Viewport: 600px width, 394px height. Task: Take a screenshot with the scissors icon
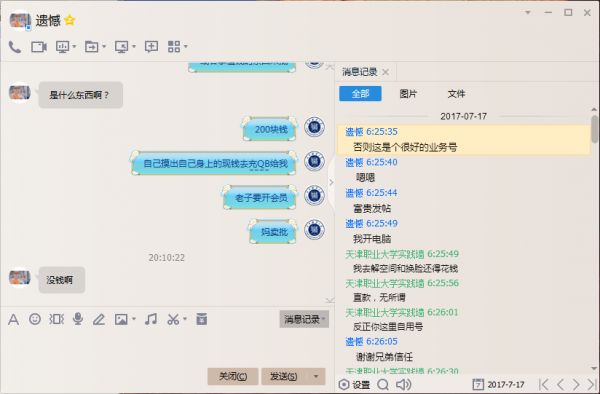point(173,319)
